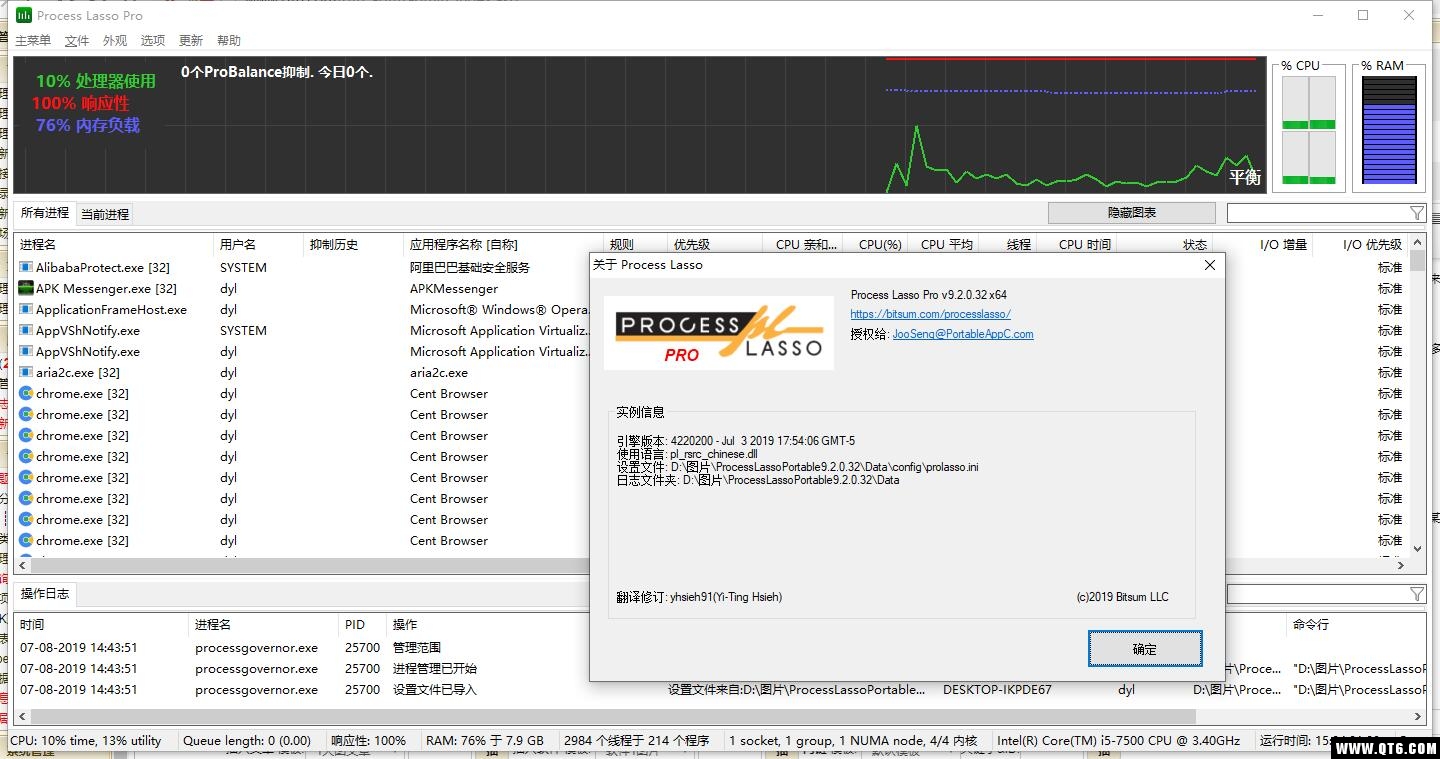
Task: Click the Intel Core i5-7500 CPU status text
Action: click(1118, 741)
